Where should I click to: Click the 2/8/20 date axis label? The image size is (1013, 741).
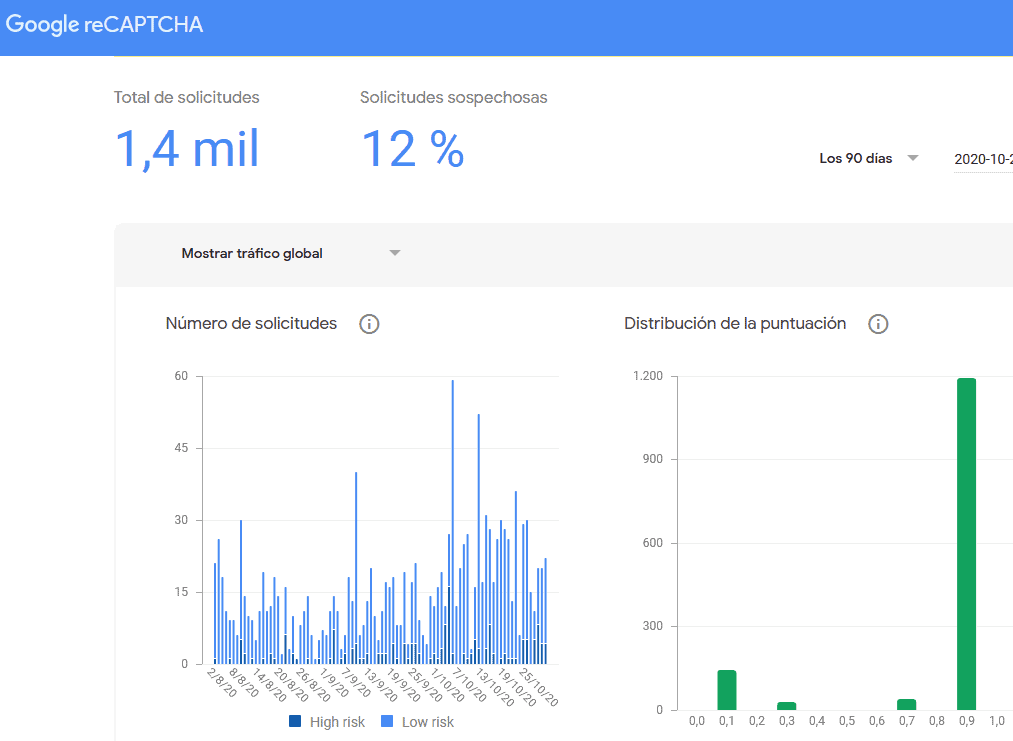coord(222,683)
